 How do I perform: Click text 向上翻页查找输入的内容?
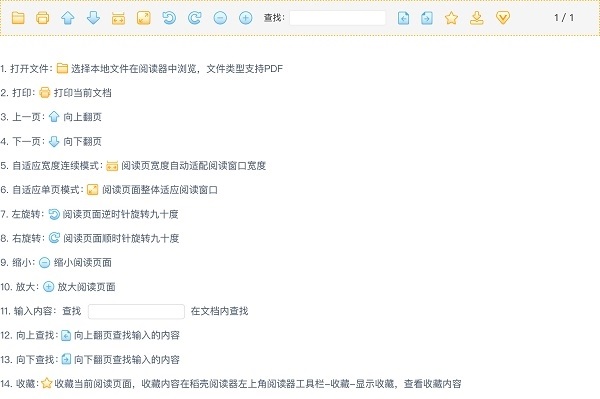tap(127, 335)
